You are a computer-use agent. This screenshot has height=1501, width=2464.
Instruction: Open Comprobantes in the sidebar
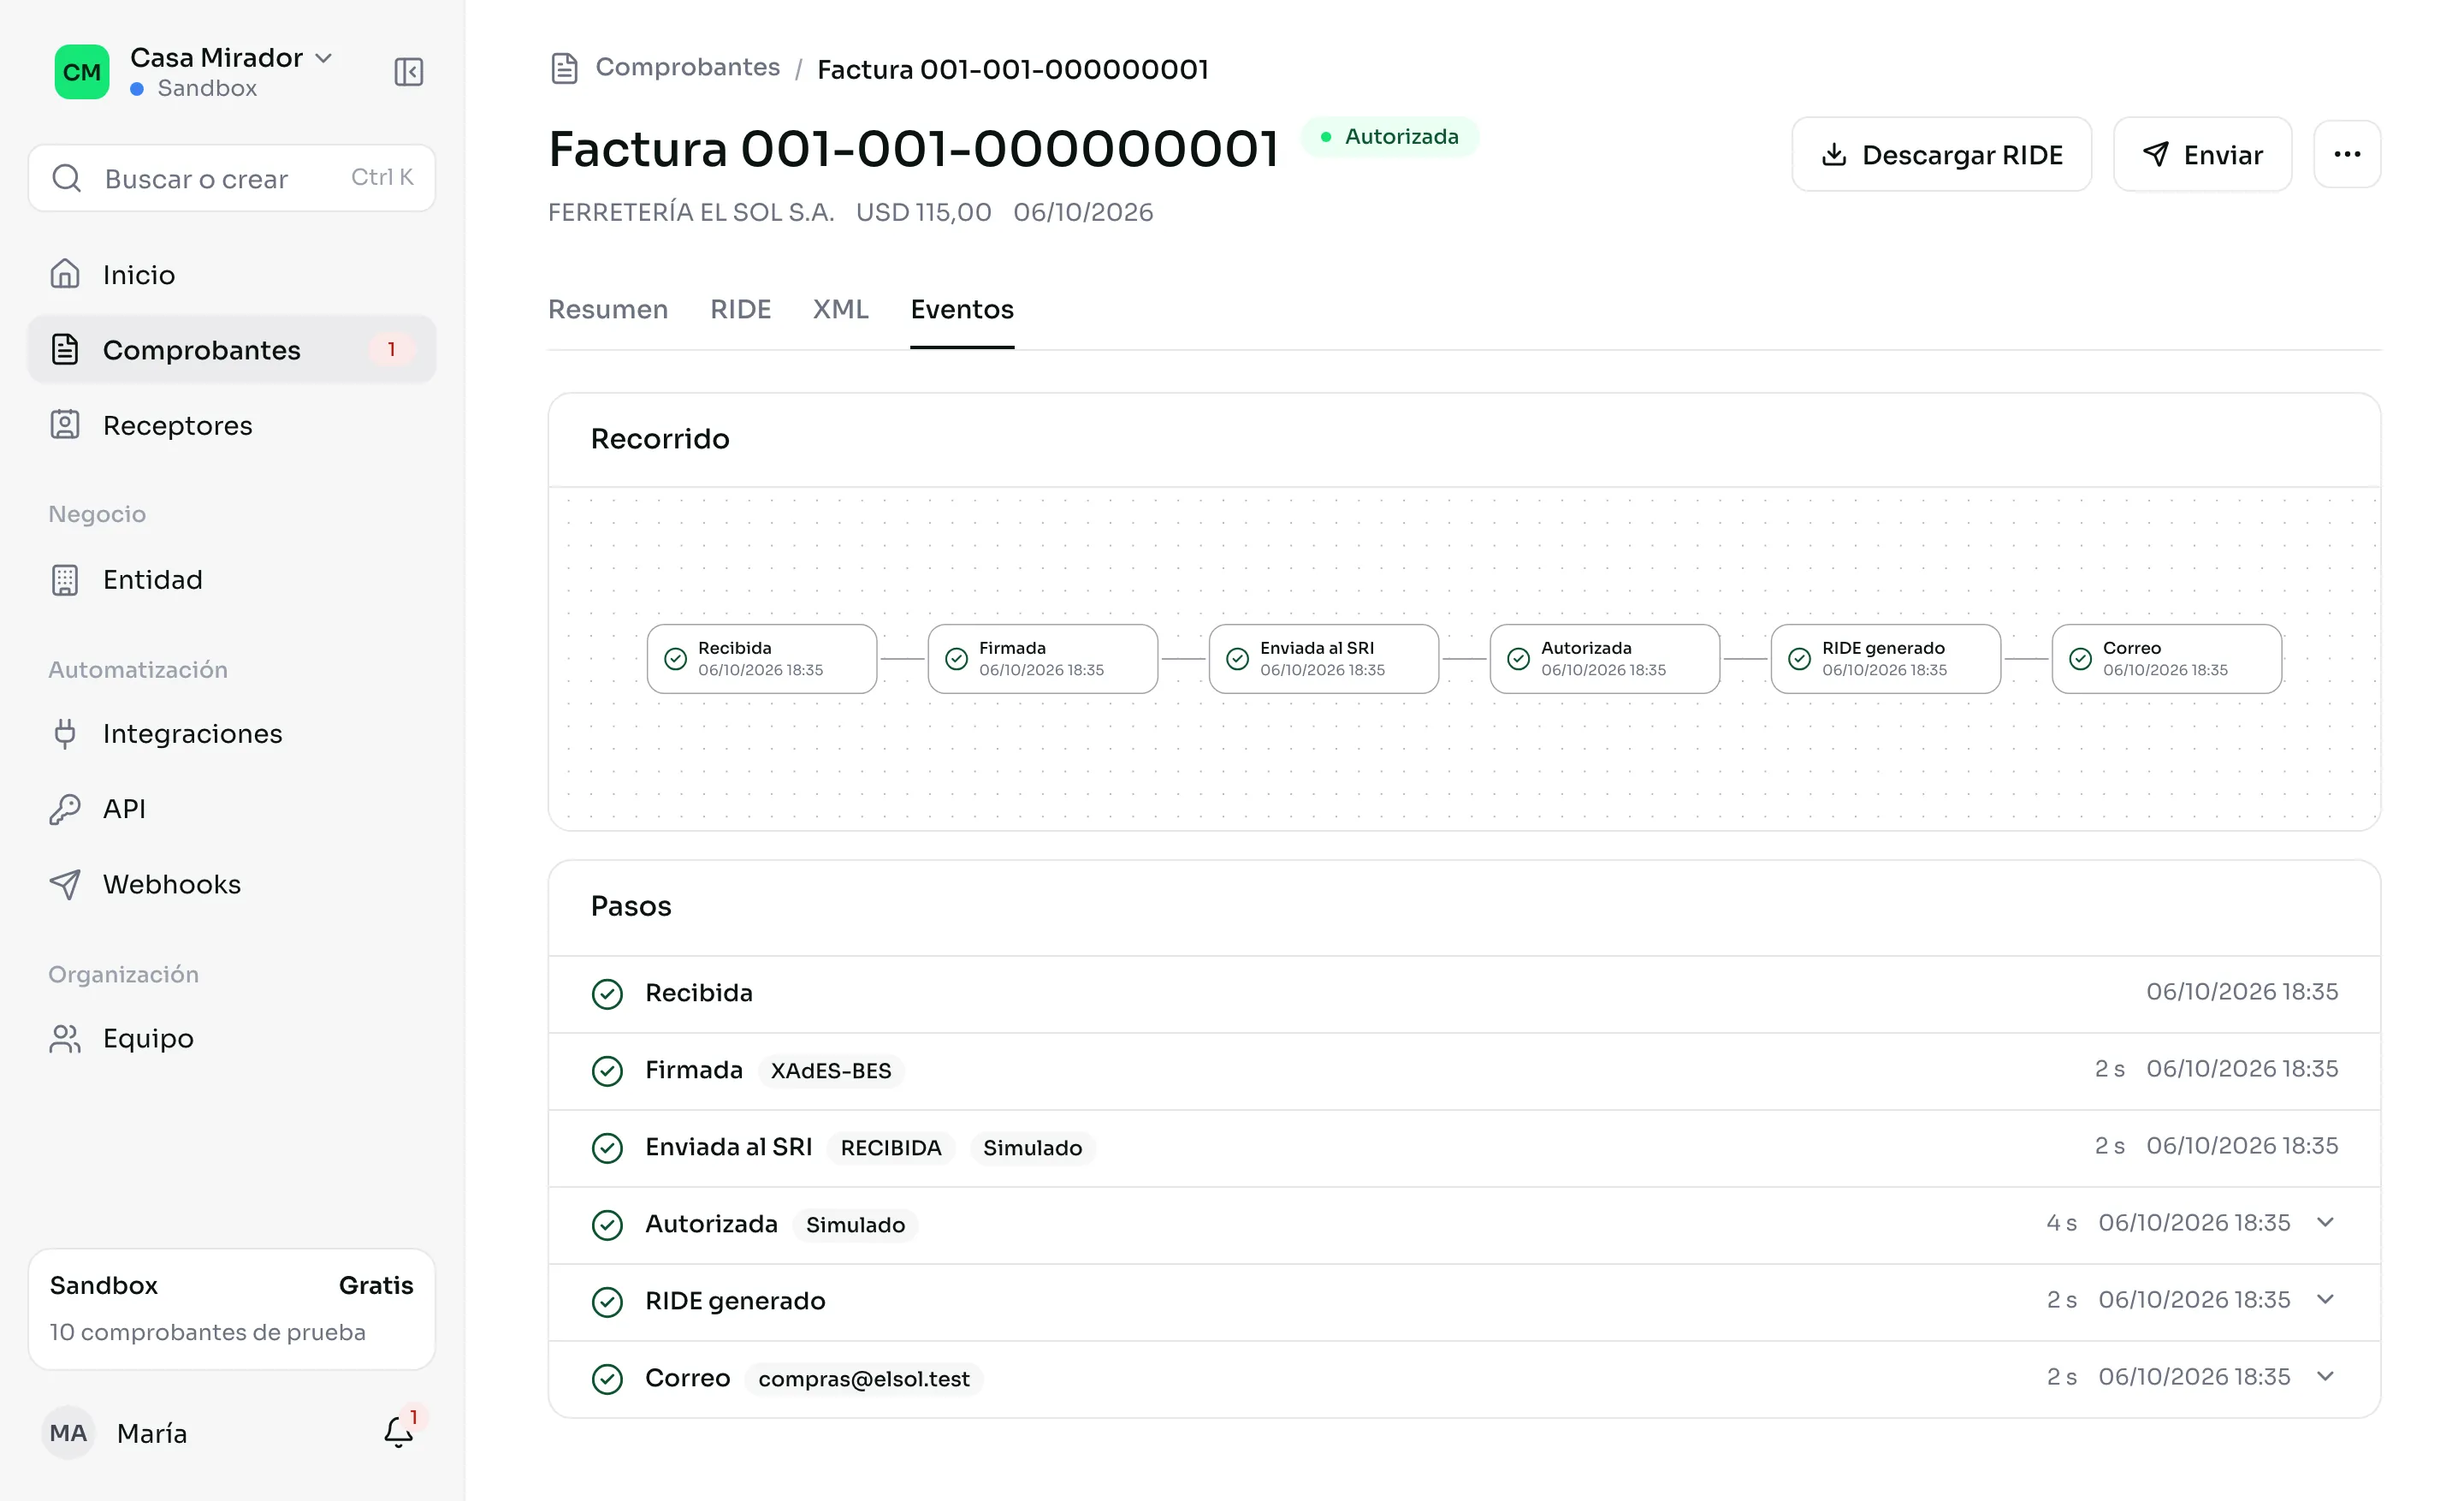coord(232,350)
